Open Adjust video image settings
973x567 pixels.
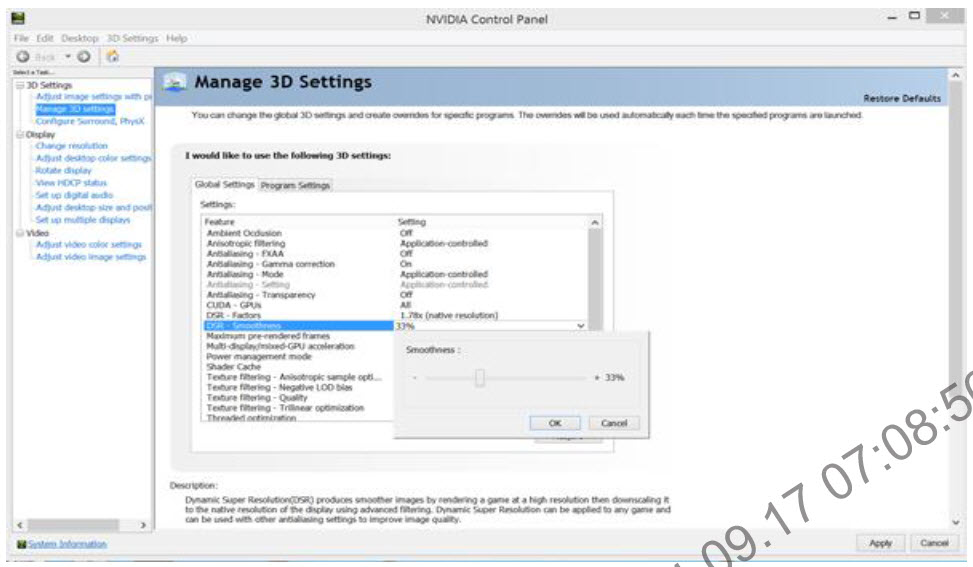point(91,257)
